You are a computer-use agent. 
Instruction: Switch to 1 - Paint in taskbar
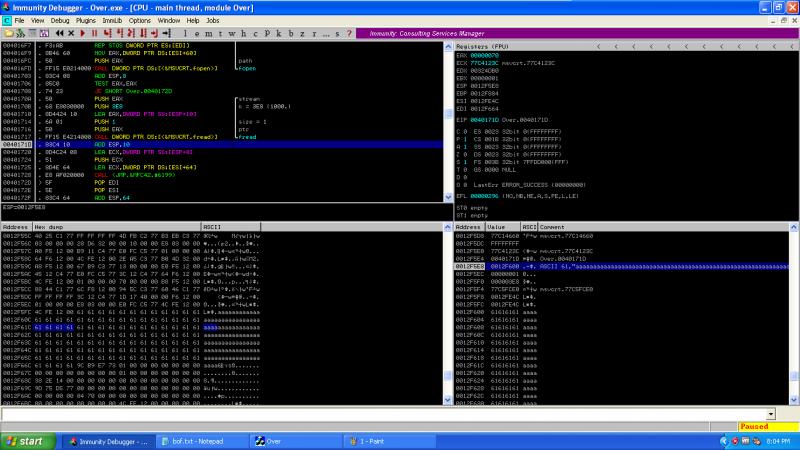389,441
